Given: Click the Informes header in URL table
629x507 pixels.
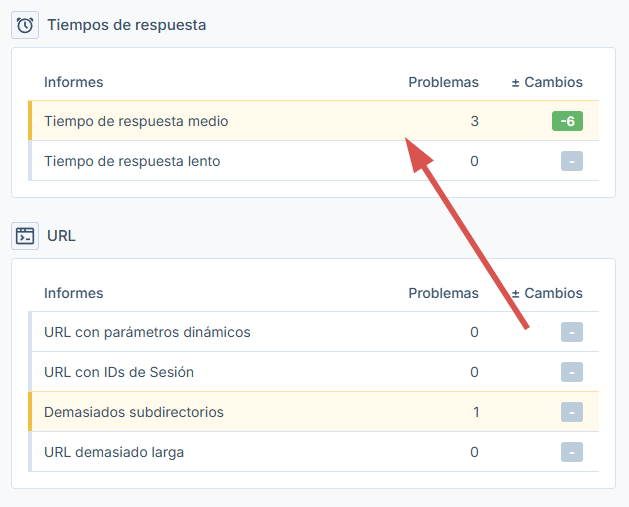Looking at the screenshot, I should coord(73,293).
